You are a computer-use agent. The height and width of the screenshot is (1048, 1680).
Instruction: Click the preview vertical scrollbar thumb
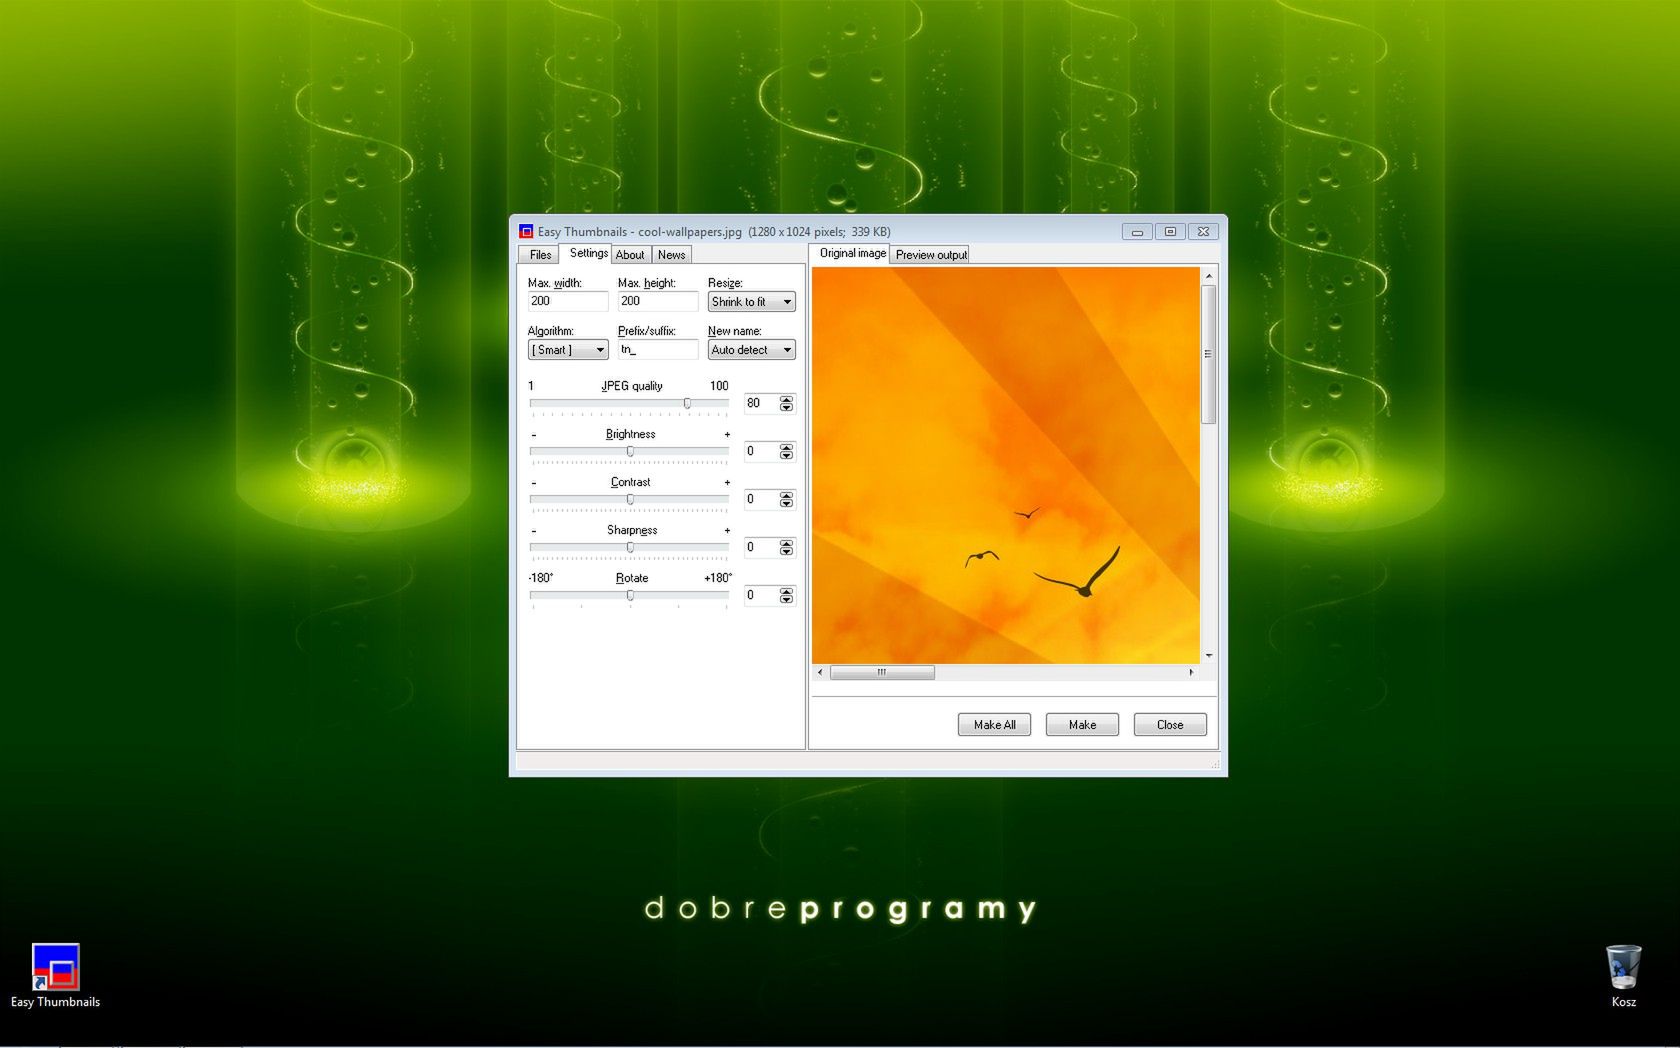coord(1208,354)
